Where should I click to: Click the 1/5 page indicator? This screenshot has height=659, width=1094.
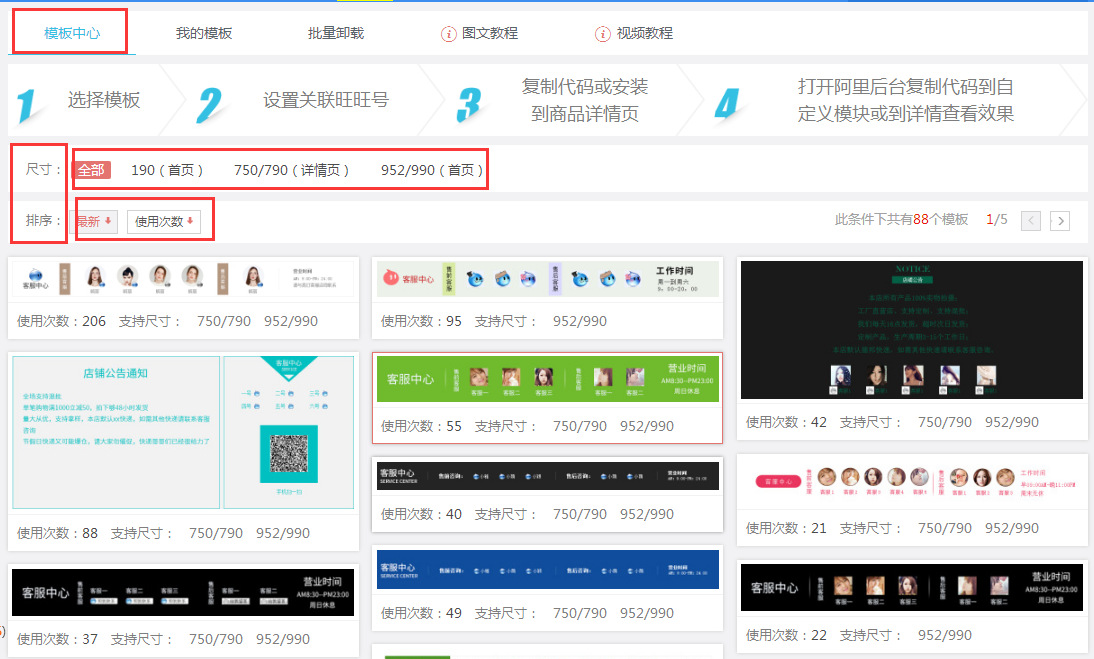996,220
